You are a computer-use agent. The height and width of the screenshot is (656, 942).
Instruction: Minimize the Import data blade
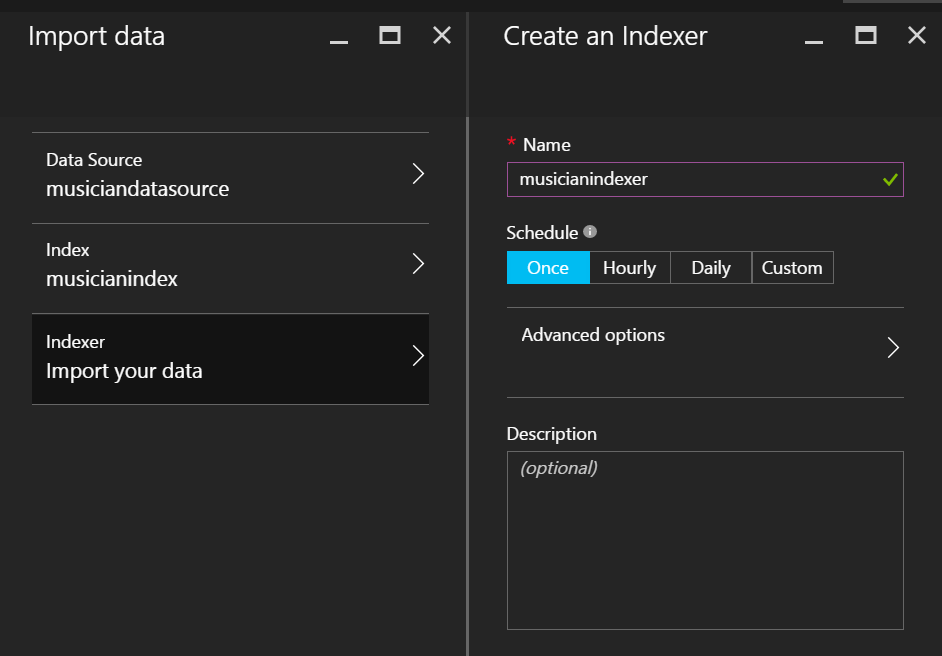point(339,38)
